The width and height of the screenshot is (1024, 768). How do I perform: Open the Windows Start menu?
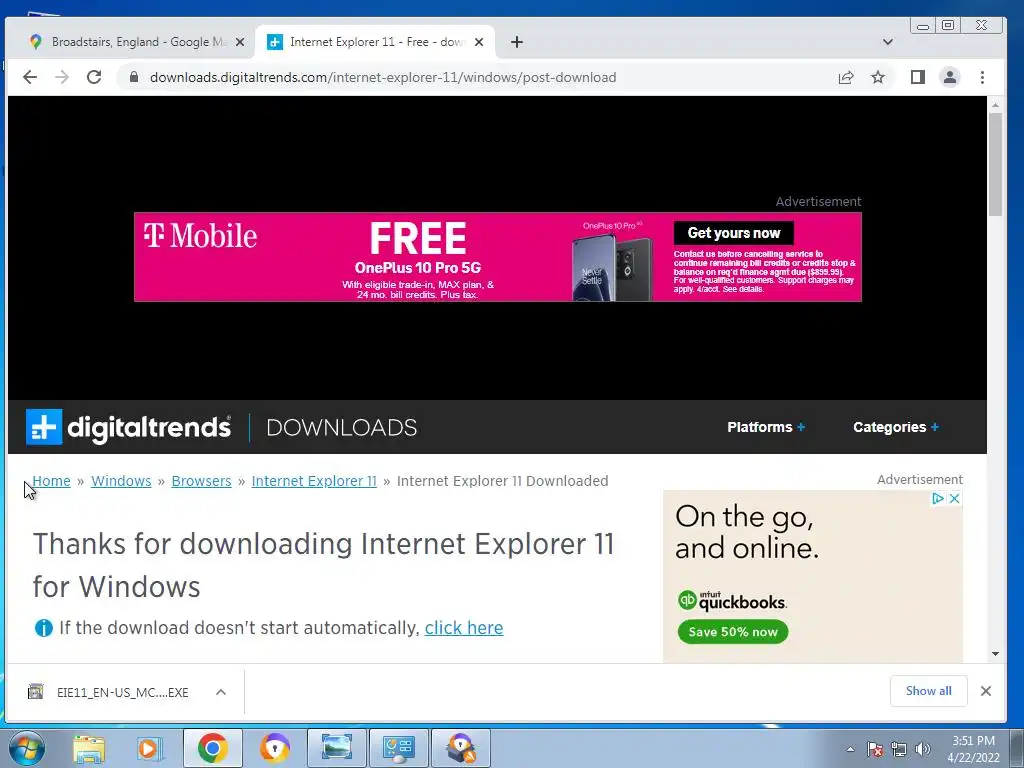28,748
